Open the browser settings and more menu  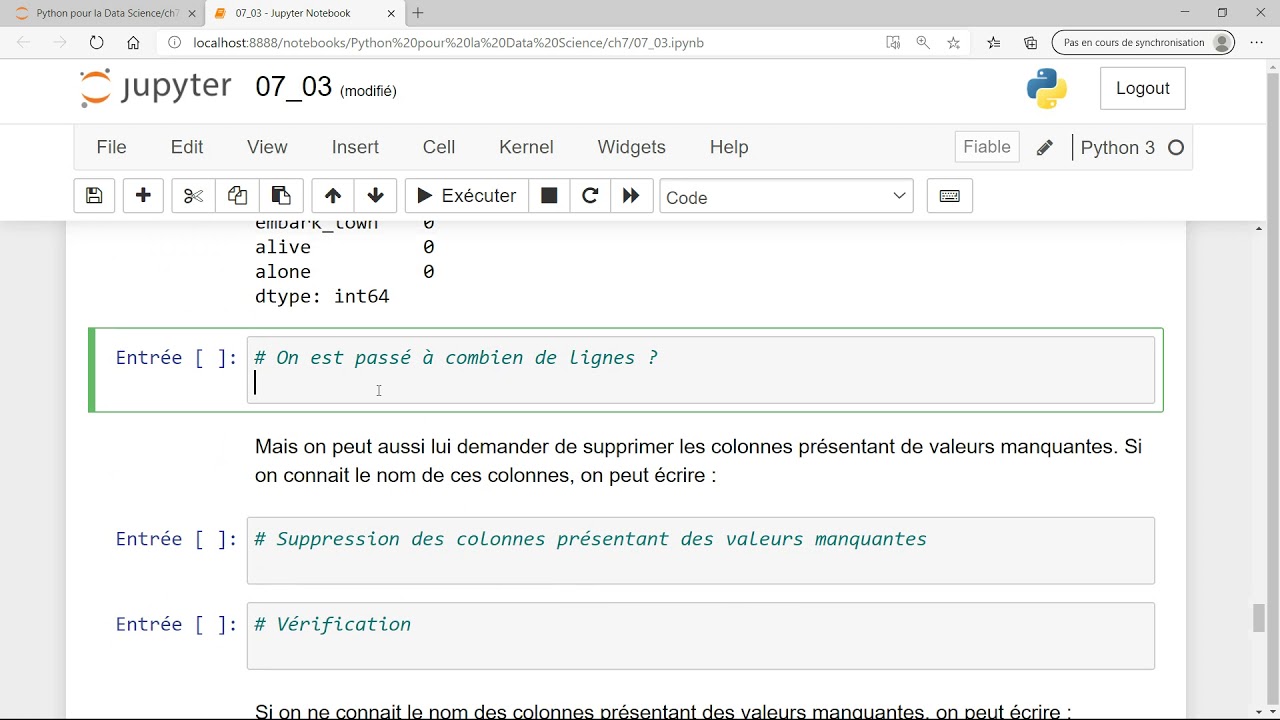(x=1257, y=43)
